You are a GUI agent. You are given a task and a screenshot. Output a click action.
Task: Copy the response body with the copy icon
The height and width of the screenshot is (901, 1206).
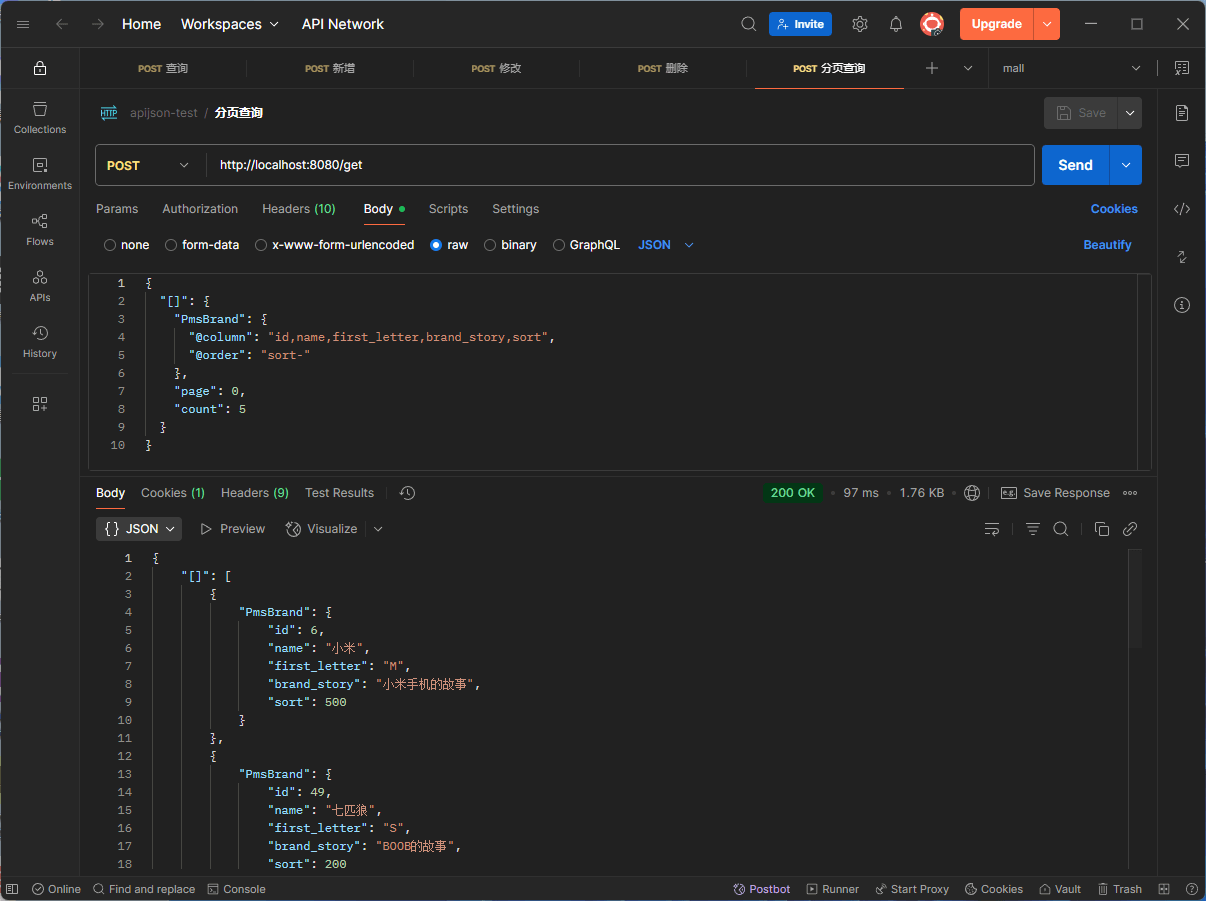pyautogui.click(x=1102, y=529)
